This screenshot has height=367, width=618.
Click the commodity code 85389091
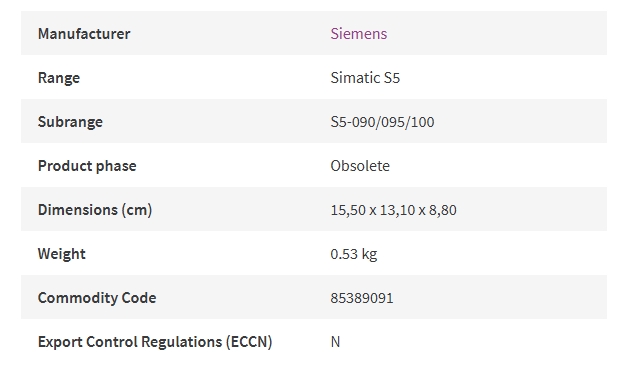coord(362,298)
